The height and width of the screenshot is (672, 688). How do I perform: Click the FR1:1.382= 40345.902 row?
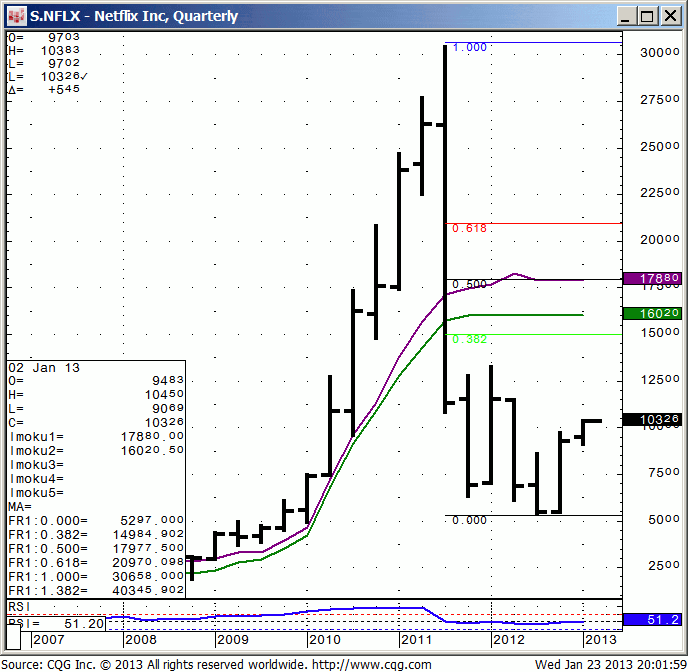point(96,590)
